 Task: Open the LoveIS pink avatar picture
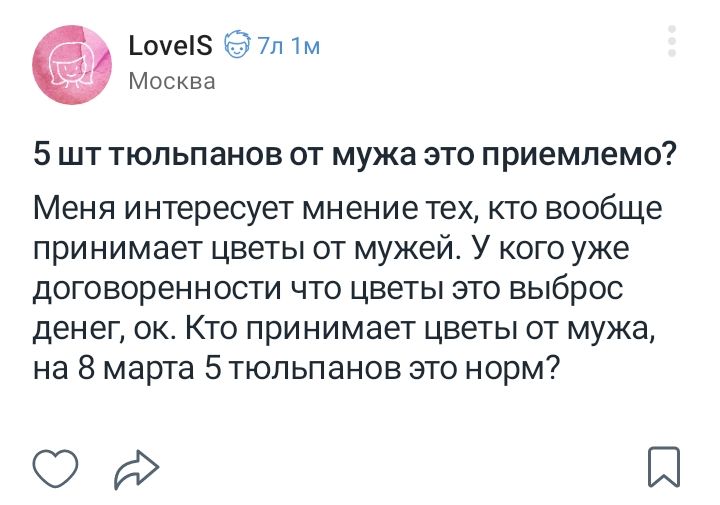[x=72, y=65]
